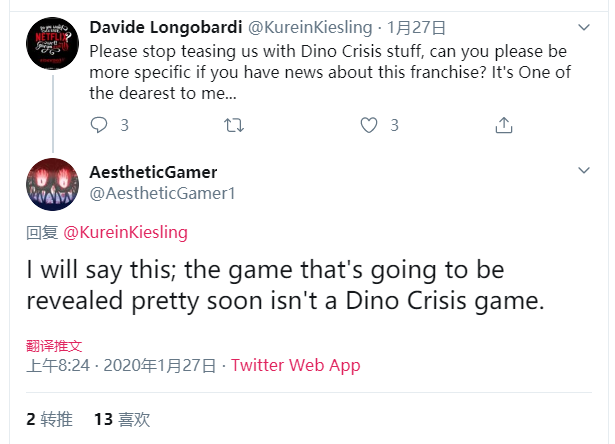View the 13 喜欢 likes list

click(x=122, y=419)
